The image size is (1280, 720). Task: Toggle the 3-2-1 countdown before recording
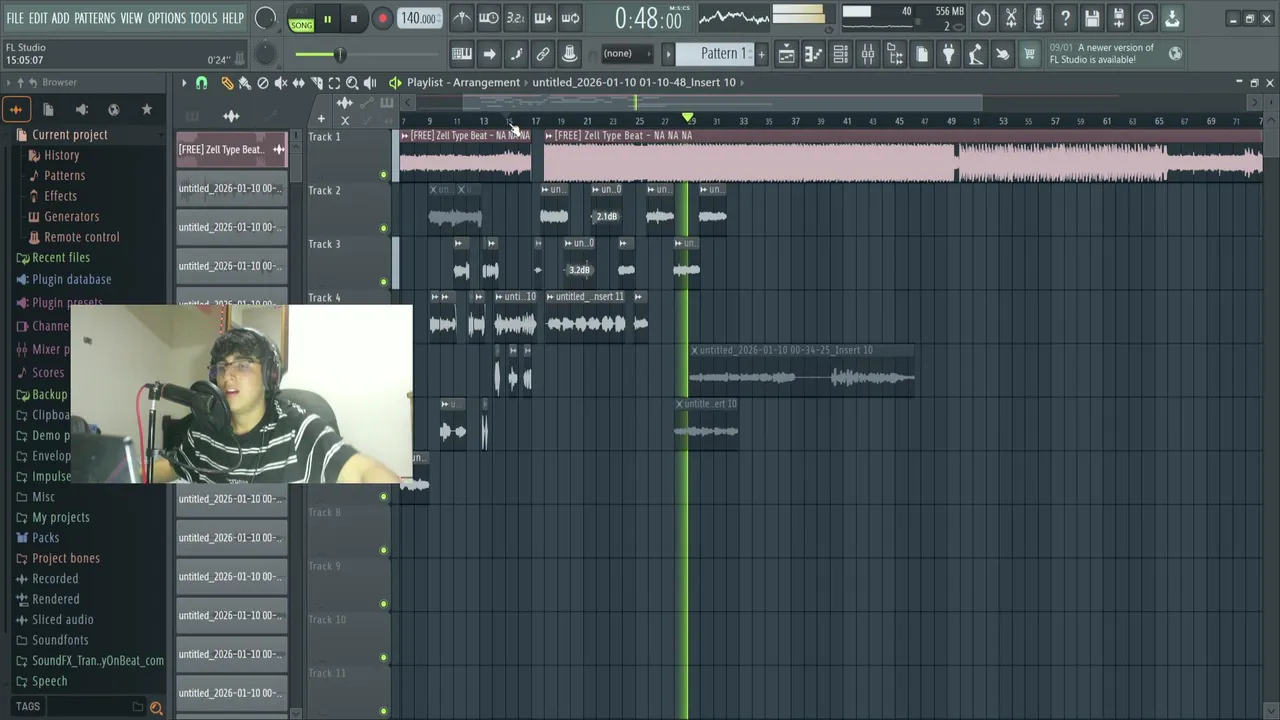pos(515,18)
